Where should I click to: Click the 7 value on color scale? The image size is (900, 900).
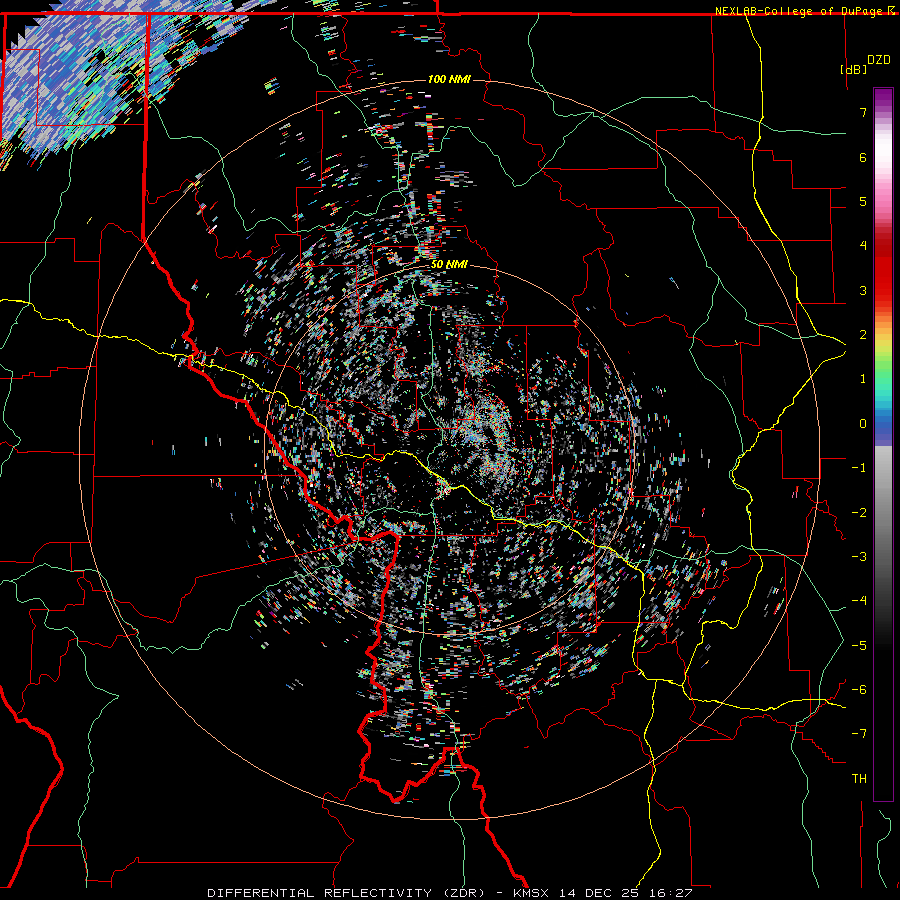863,112
